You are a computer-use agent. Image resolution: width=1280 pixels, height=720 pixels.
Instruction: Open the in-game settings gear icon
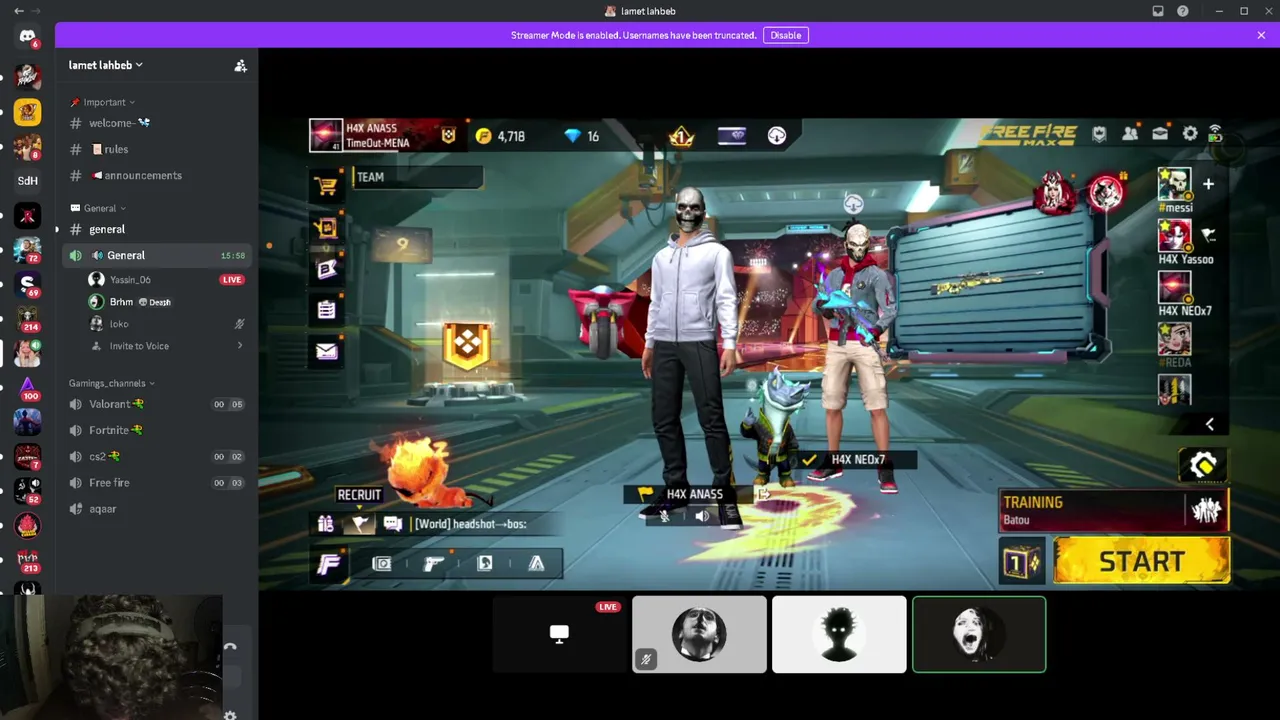[x=1190, y=134]
